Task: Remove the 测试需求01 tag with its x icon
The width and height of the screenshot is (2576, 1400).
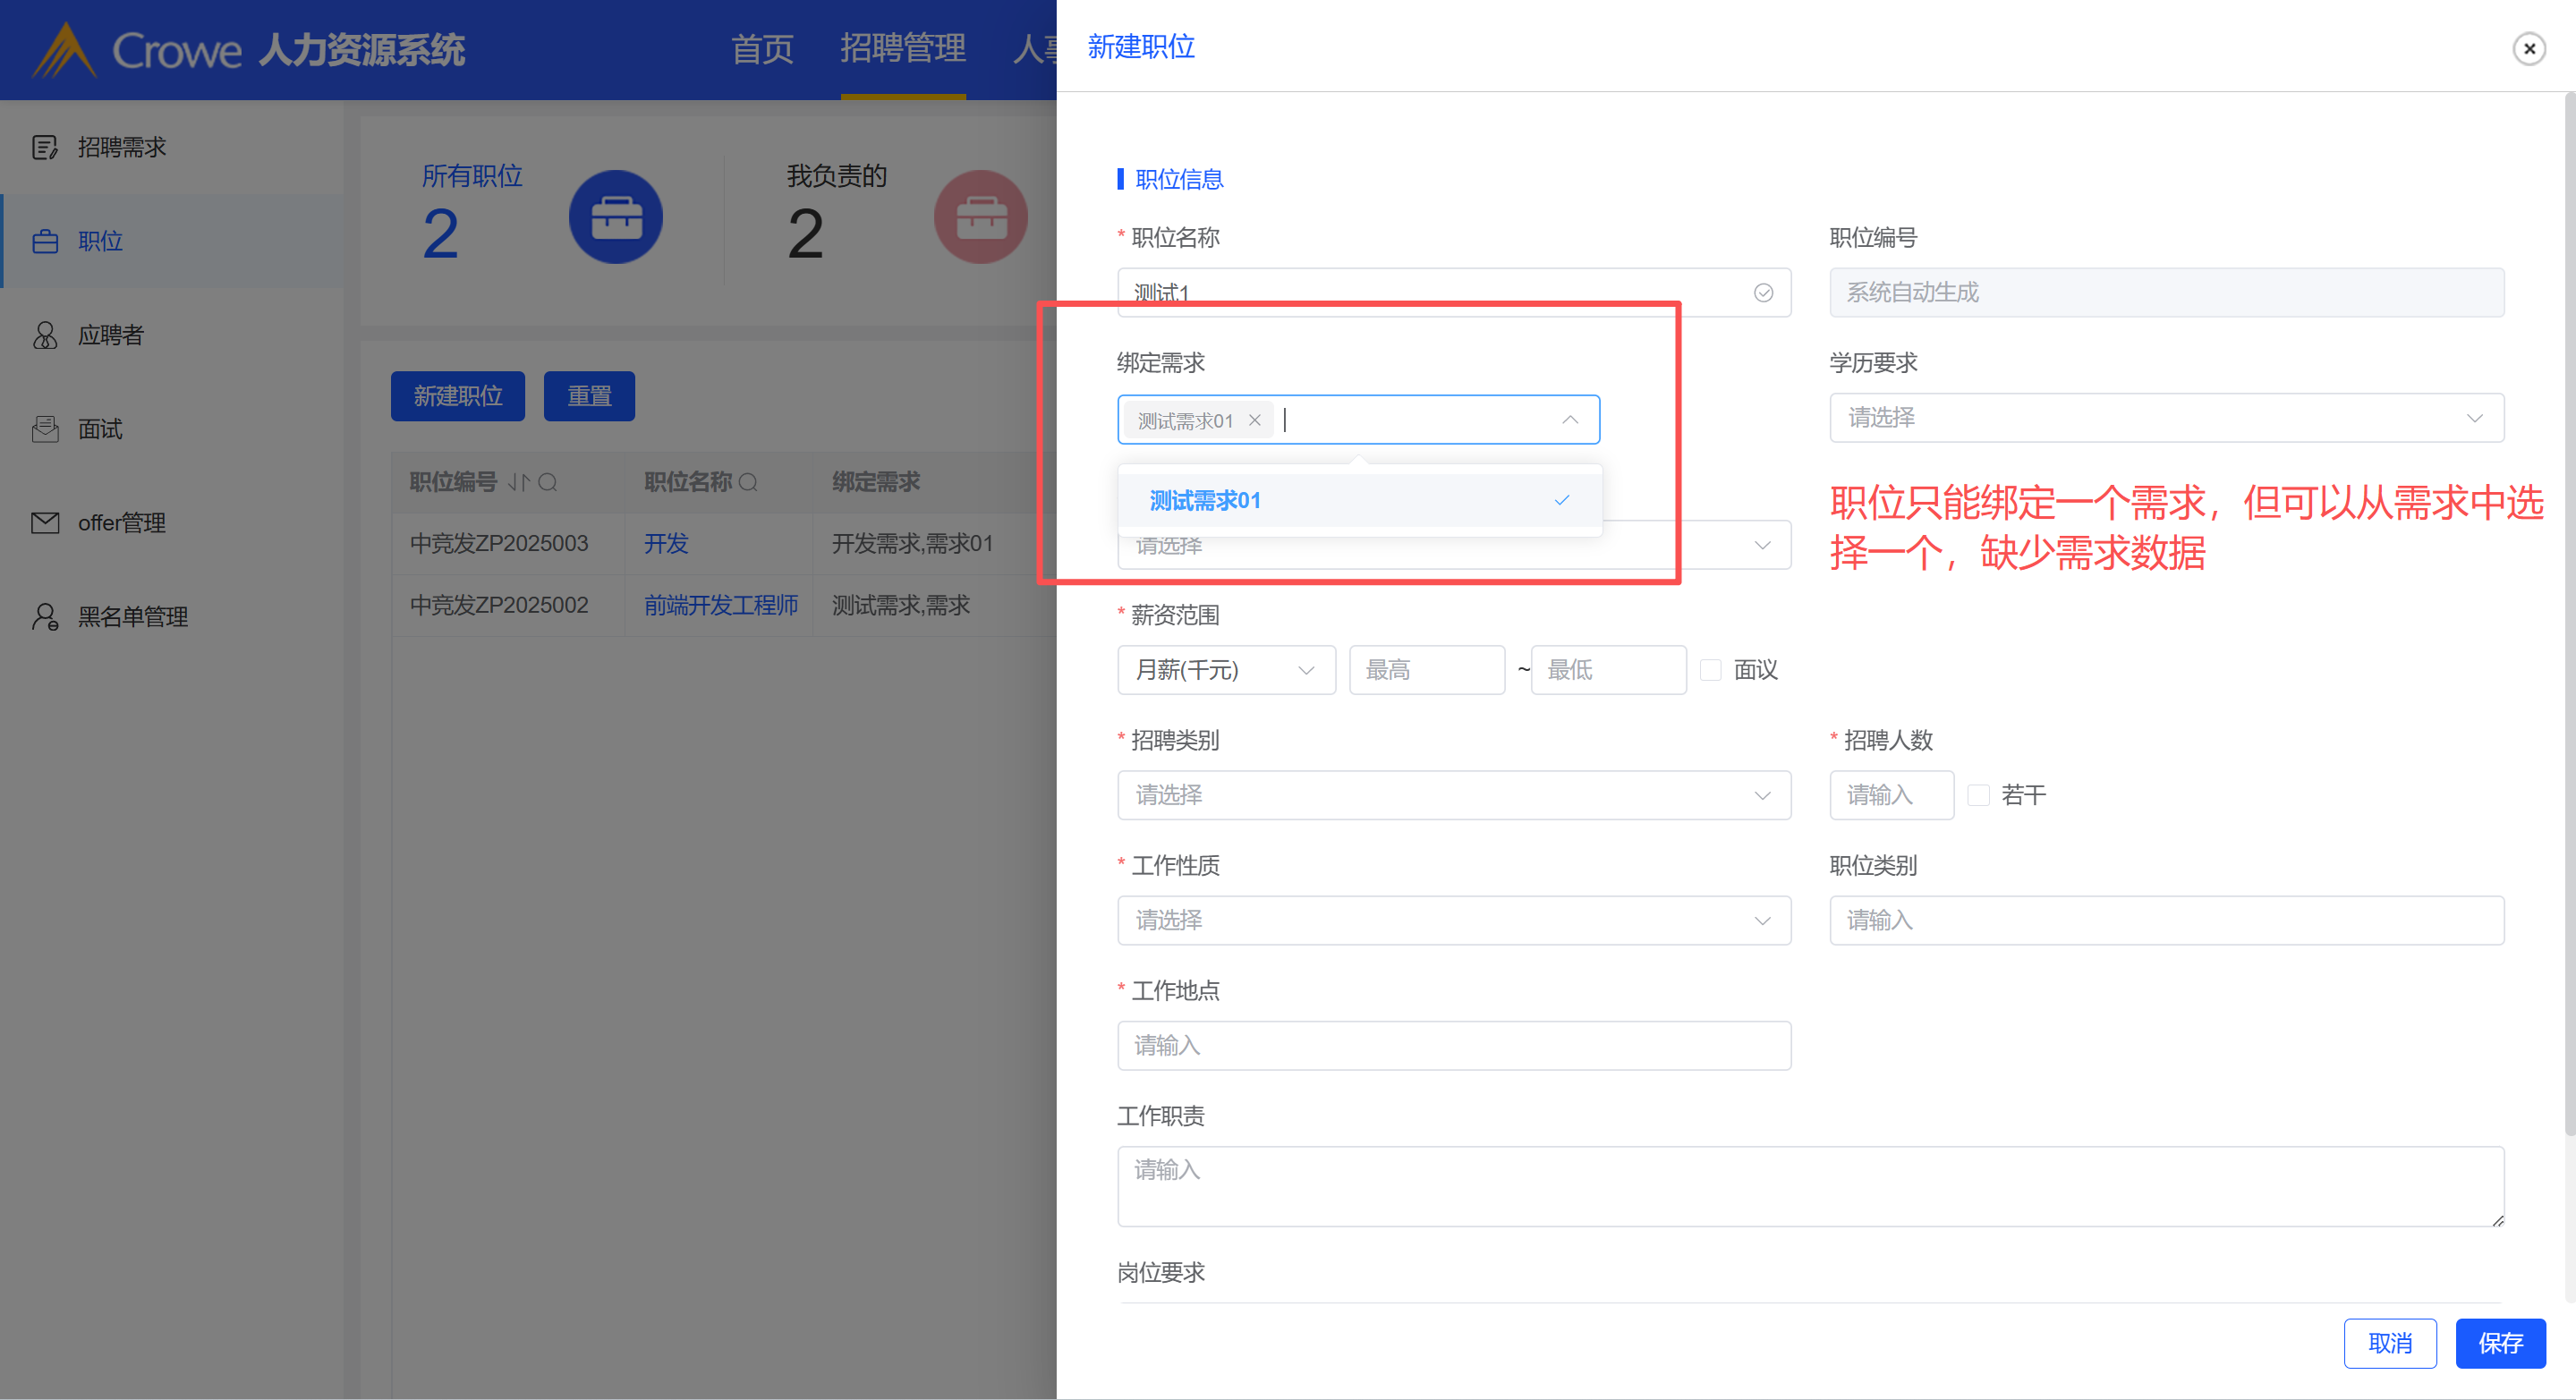Action: tap(1254, 420)
